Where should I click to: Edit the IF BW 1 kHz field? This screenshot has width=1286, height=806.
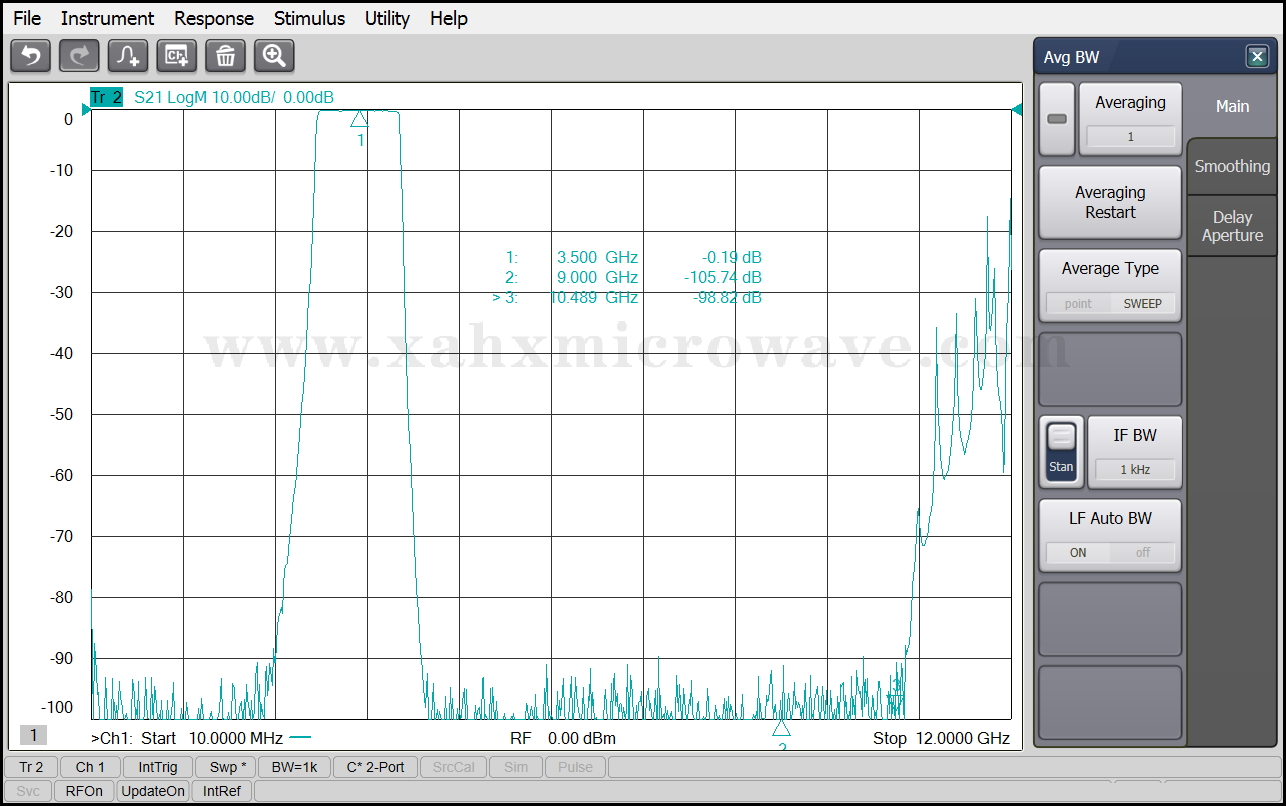pyautogui.click(x=1135, y=469)
